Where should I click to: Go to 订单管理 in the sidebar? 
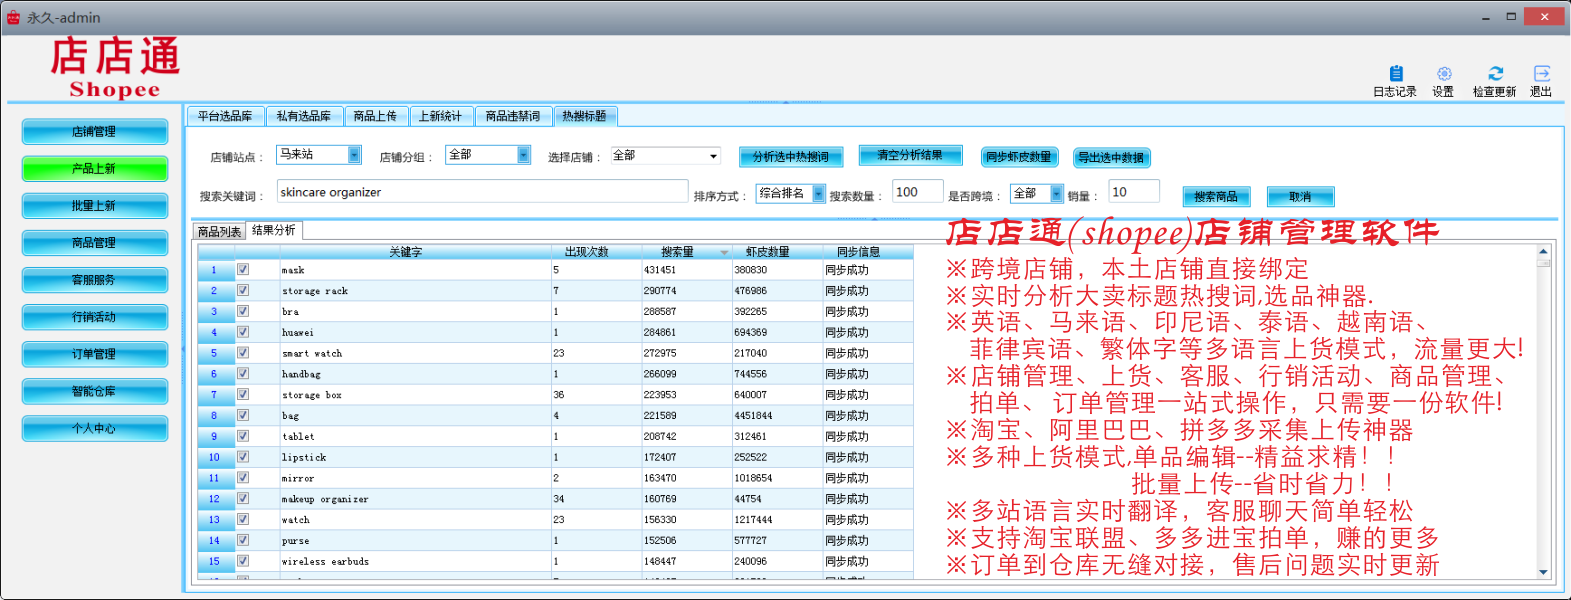tap(94, 354)
